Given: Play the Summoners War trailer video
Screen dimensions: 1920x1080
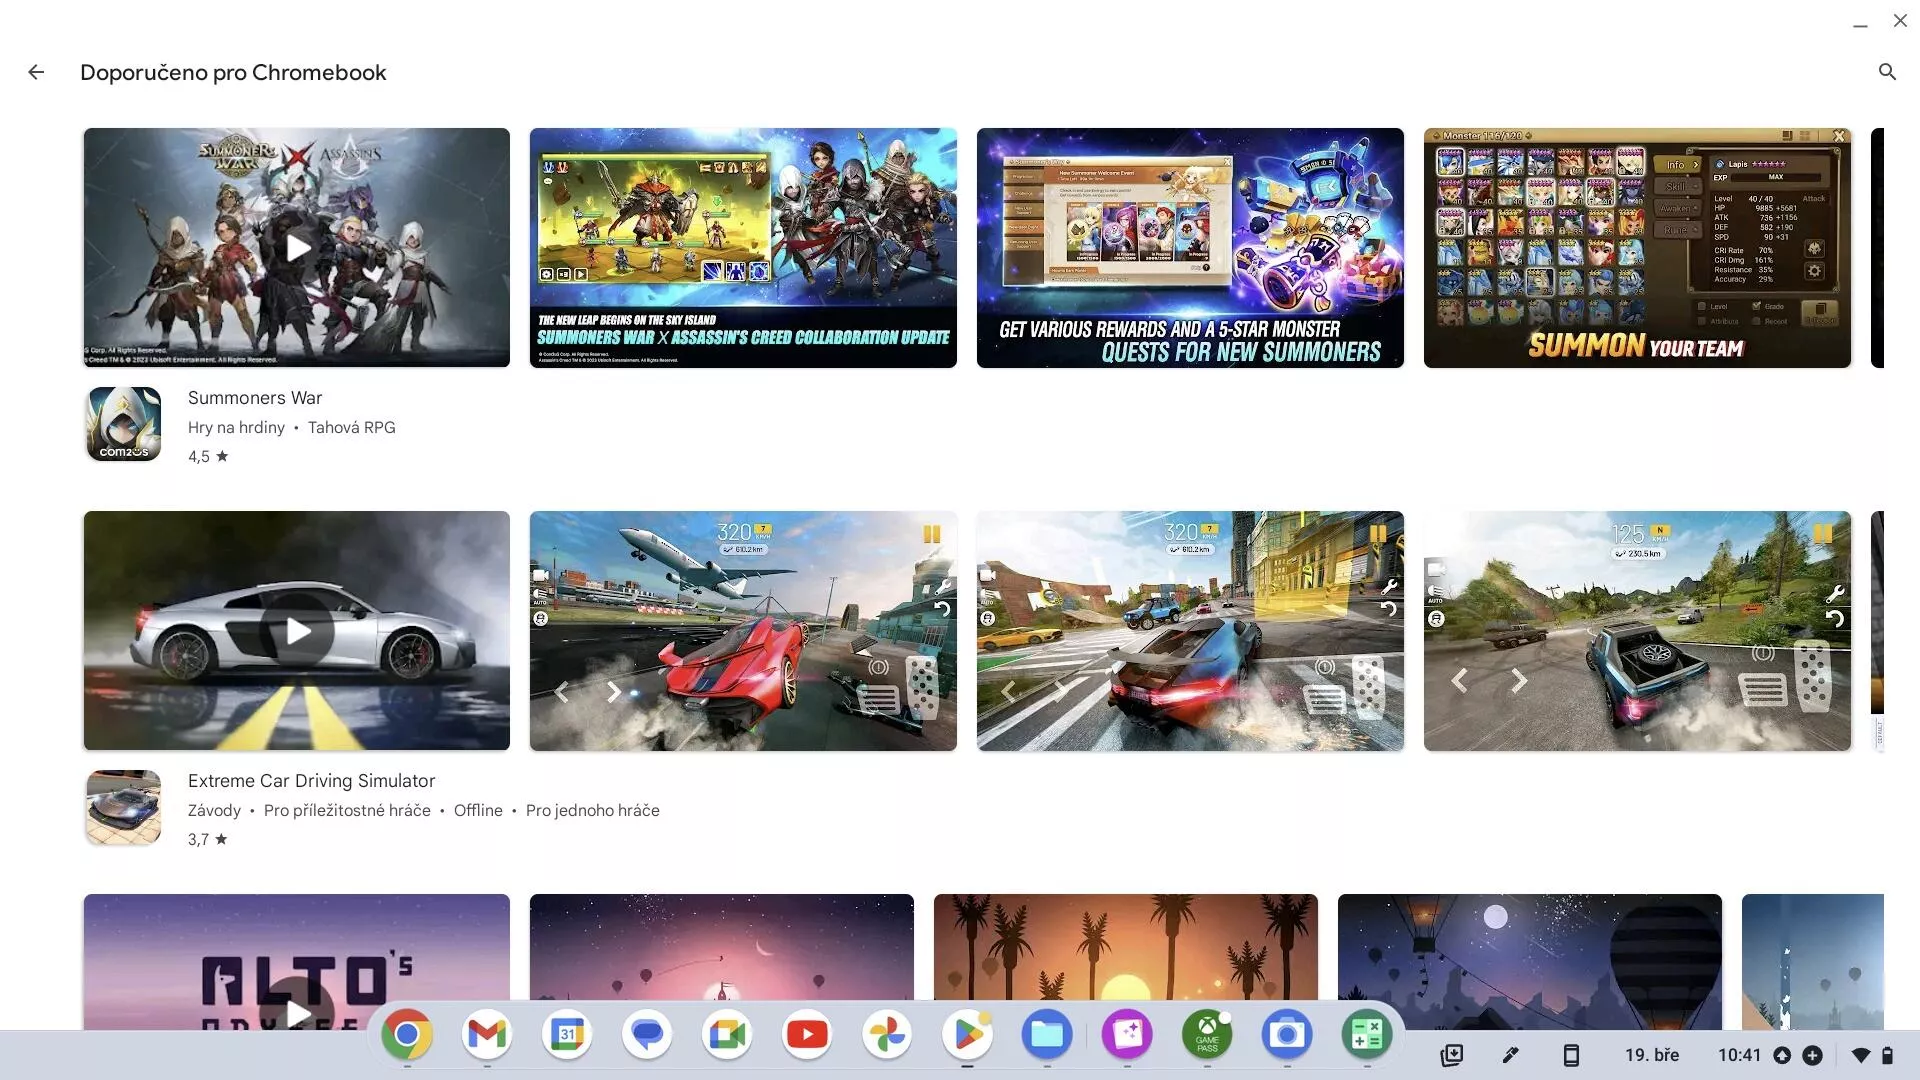Looking at the screenshot, I should [297, 248].
